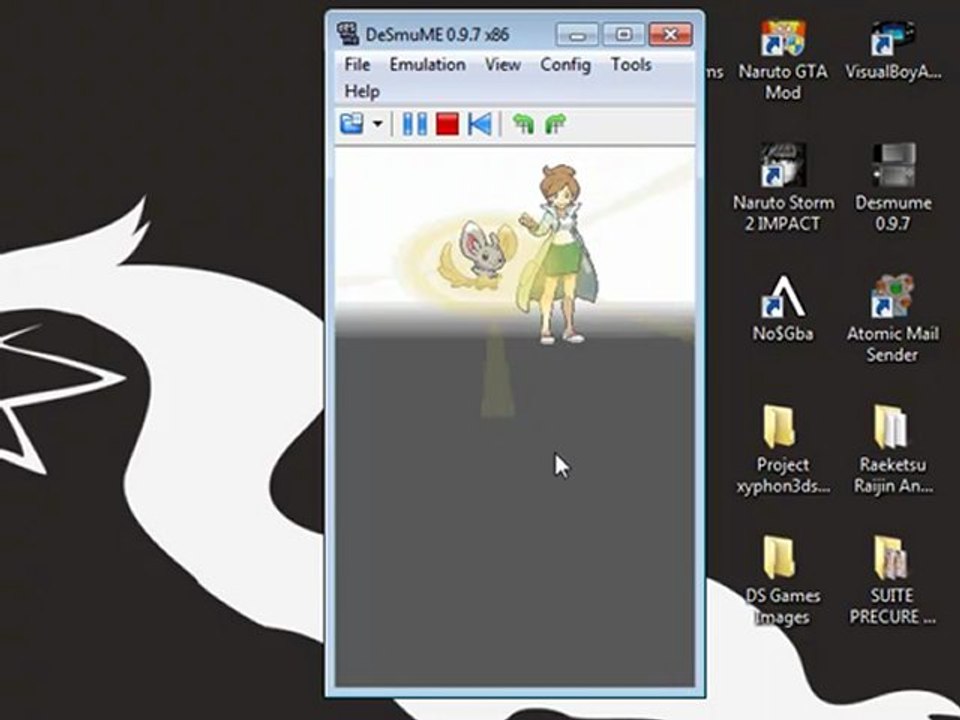Stop emulation with the red square

coord(448,124)
